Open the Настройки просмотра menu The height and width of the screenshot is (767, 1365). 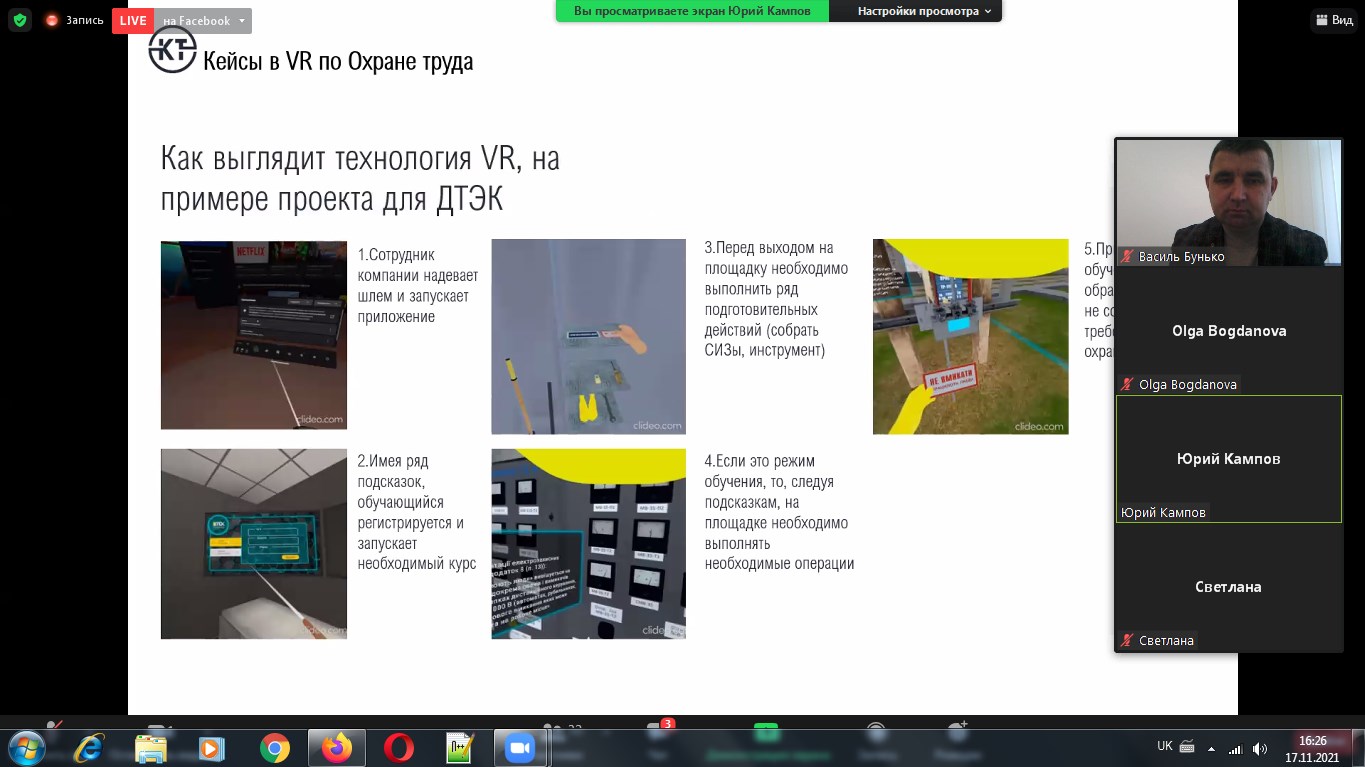924,11
